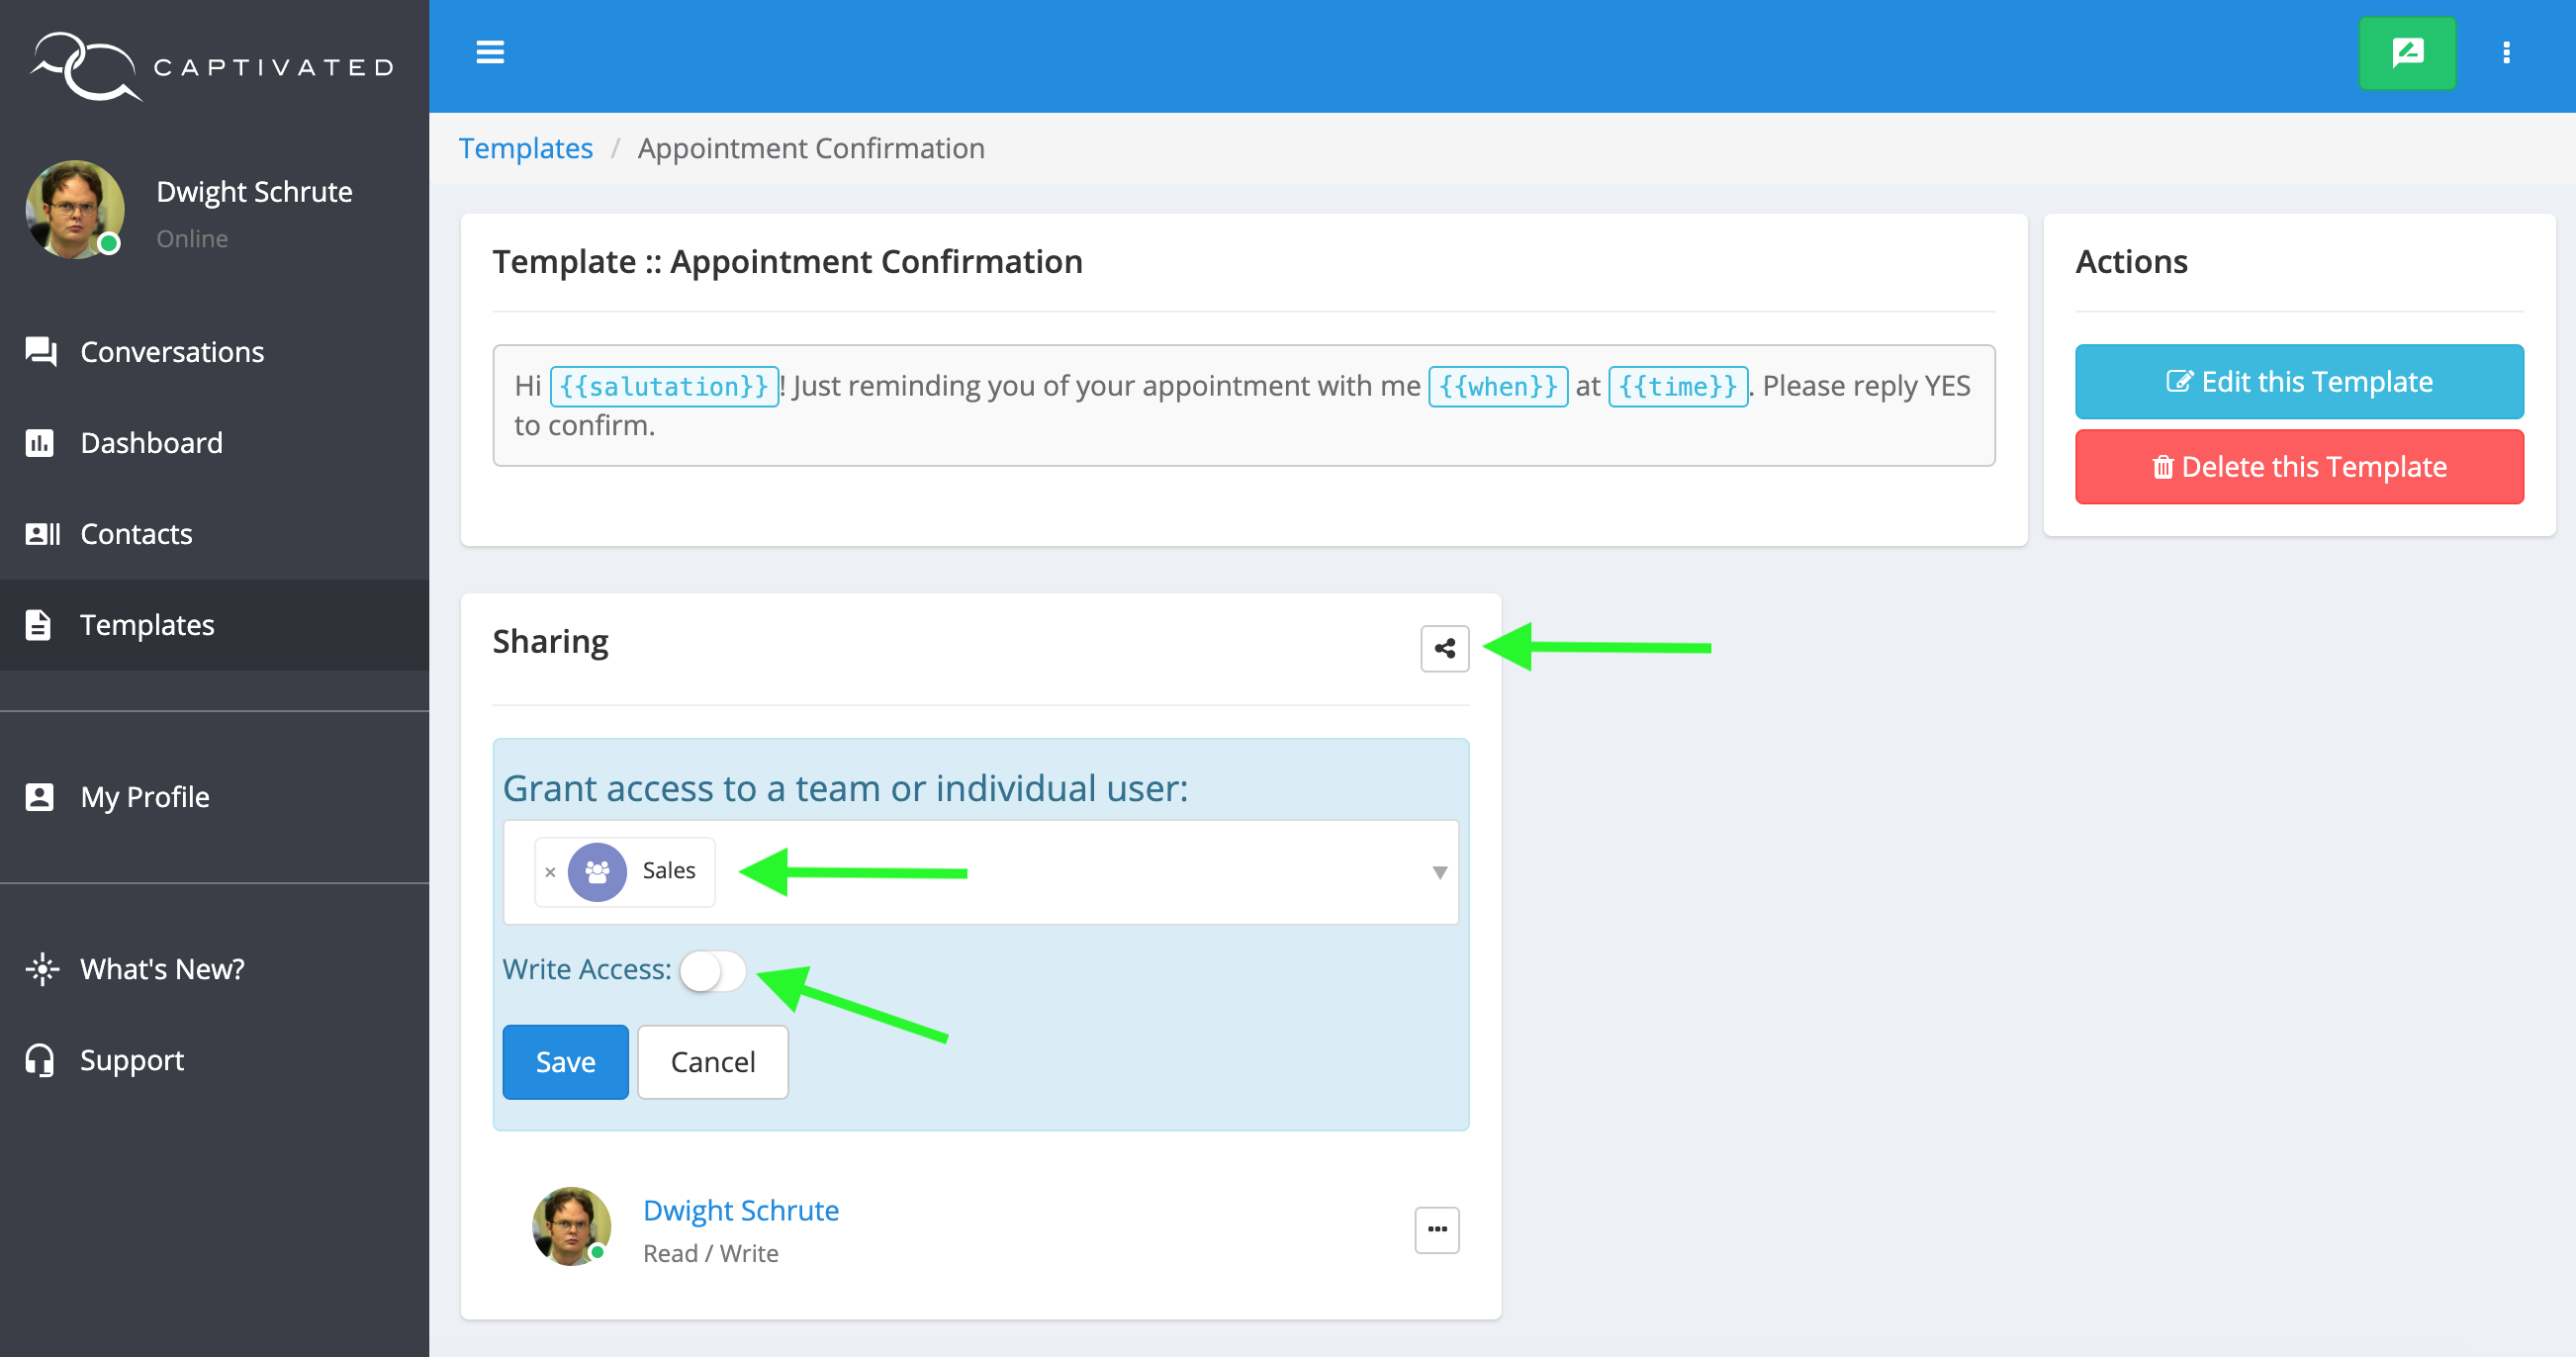Open the Contacts section
Image resolution: width=2576 pixels, height=1357 pixels.
click(x=136, y=534)
